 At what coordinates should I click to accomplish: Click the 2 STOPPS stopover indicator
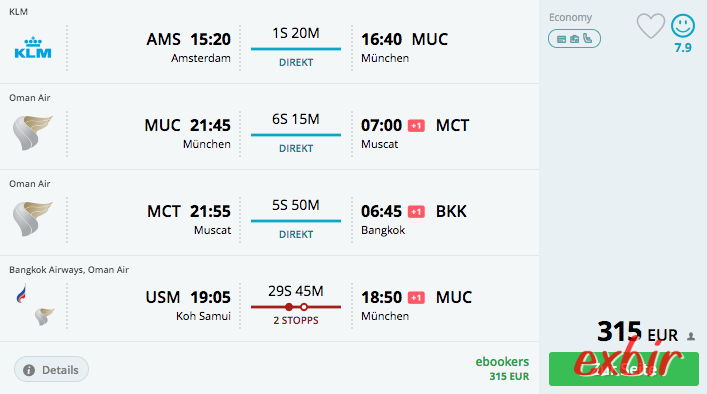(x=296, y=314)
